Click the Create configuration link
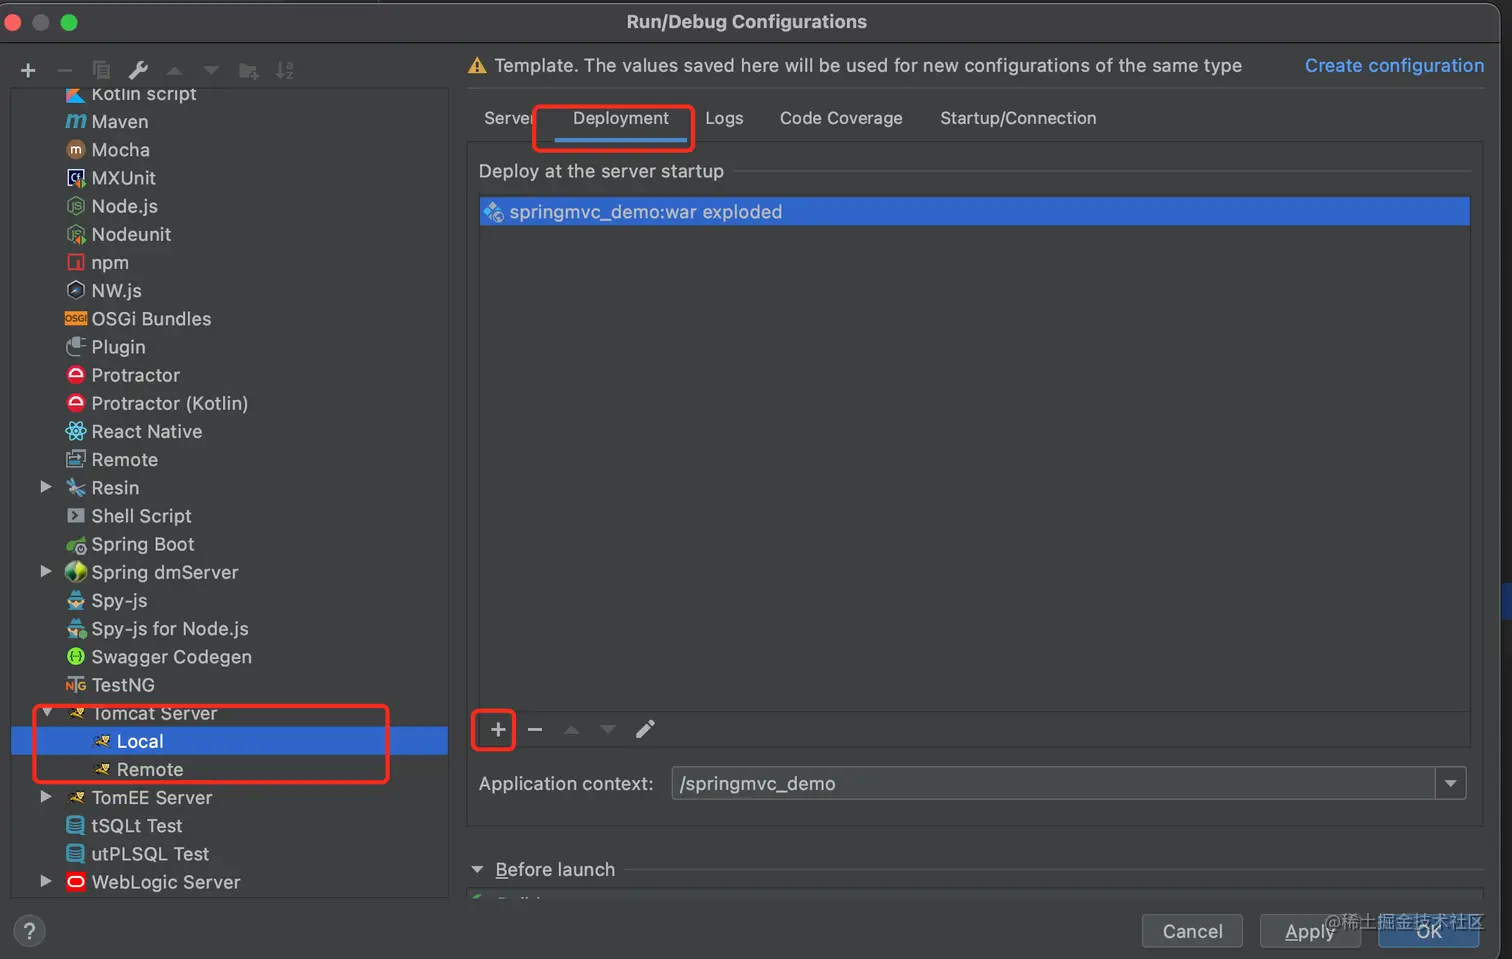This screenshot has height=959, width=1512. pos(1394,65)
